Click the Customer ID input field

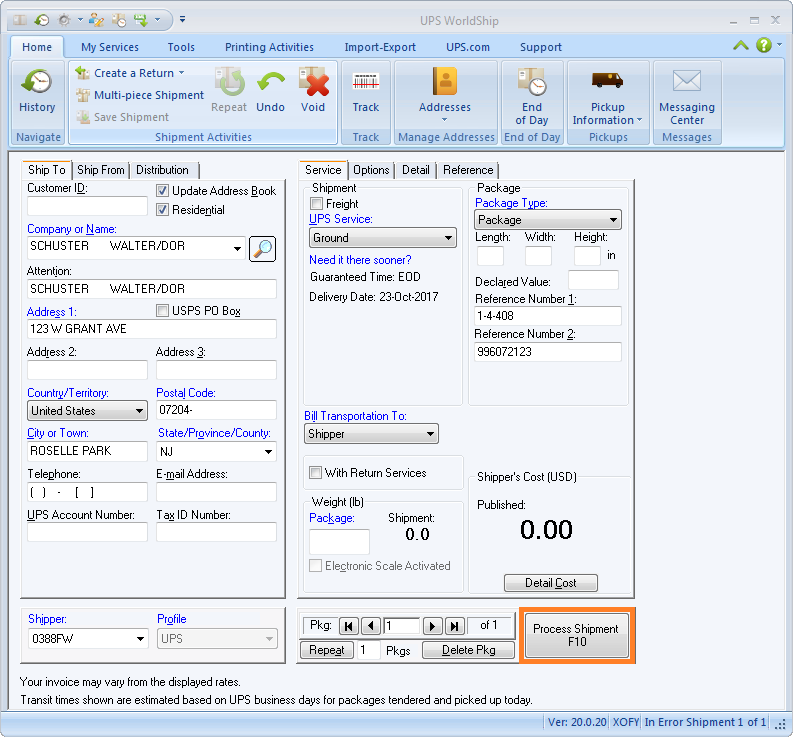[x=87, y=206]
